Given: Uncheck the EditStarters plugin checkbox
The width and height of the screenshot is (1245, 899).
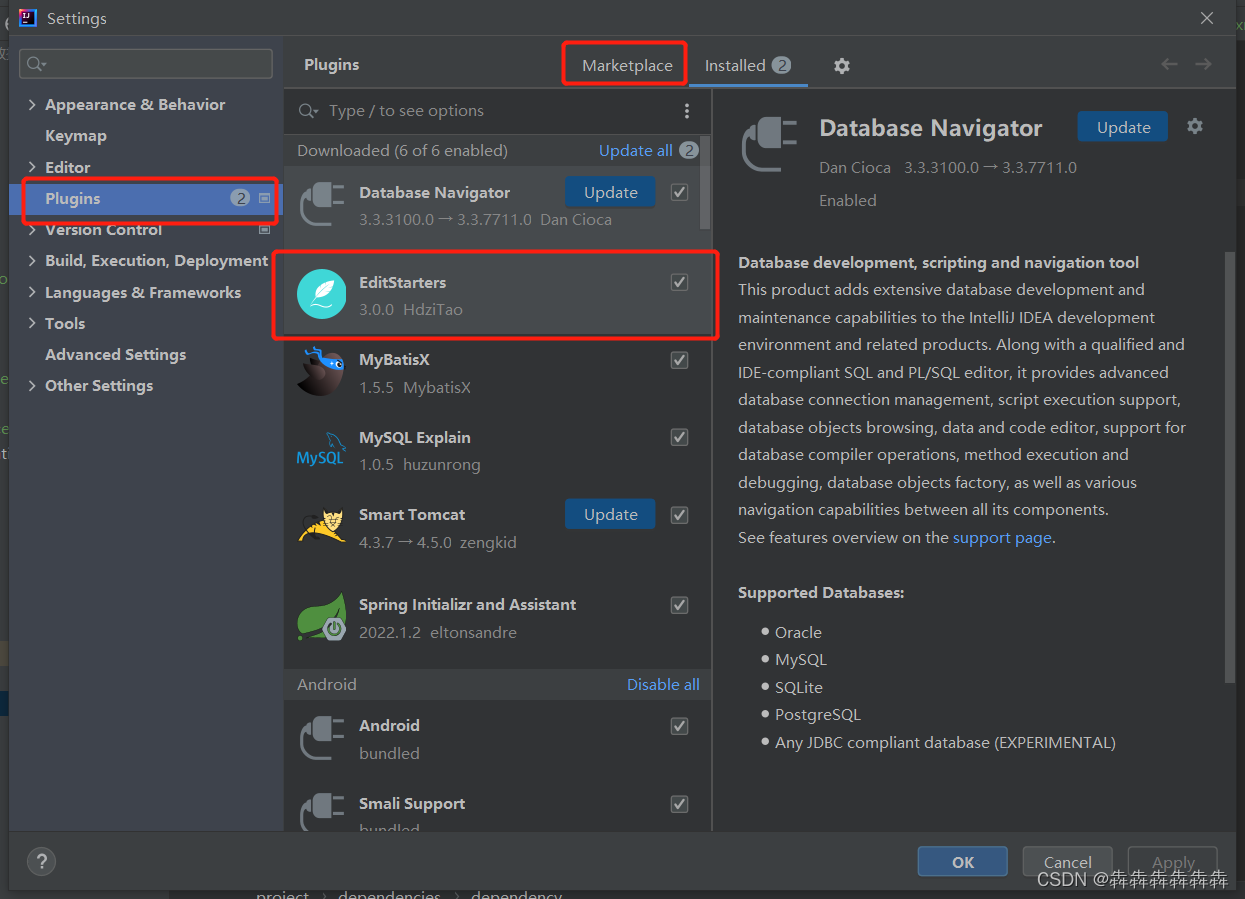Looking at the screenshot, I should (680, 282).
